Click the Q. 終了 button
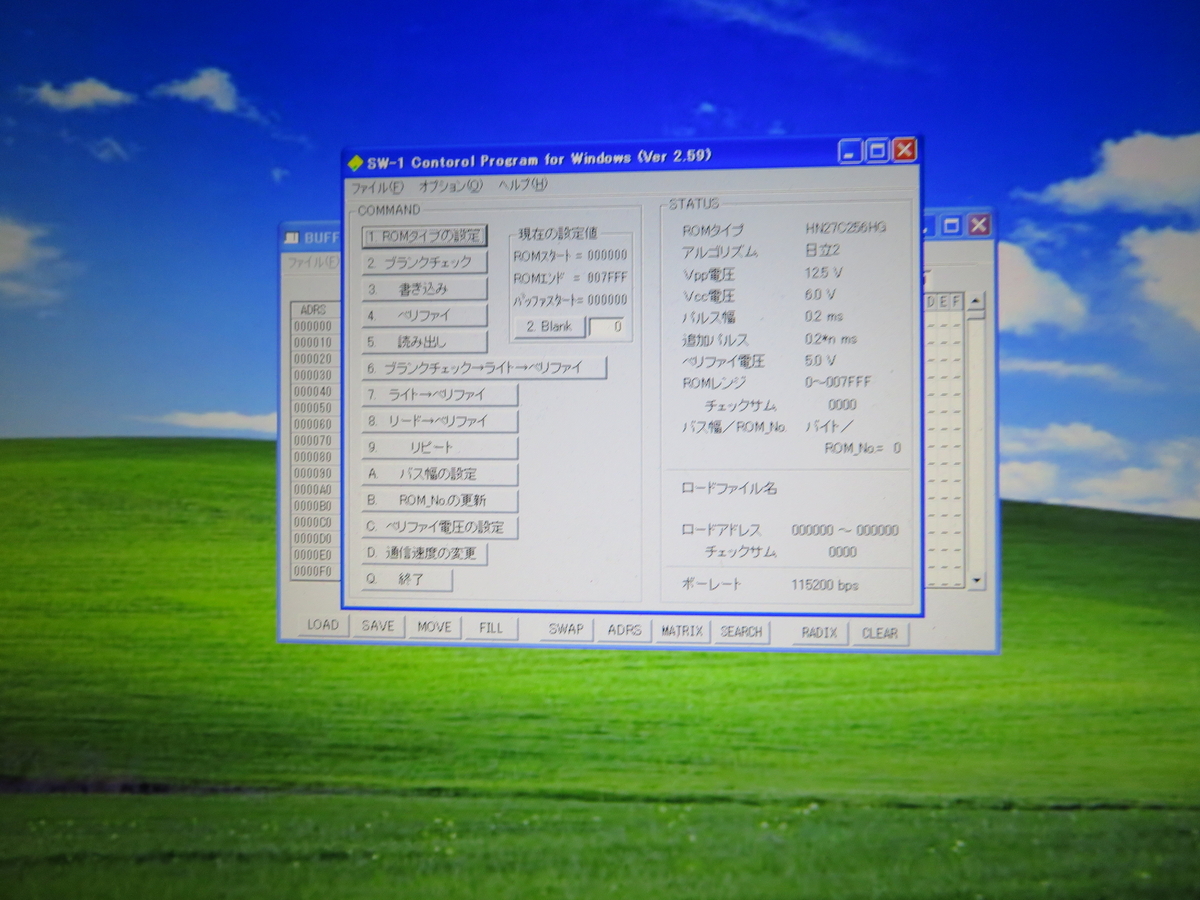 407,579
